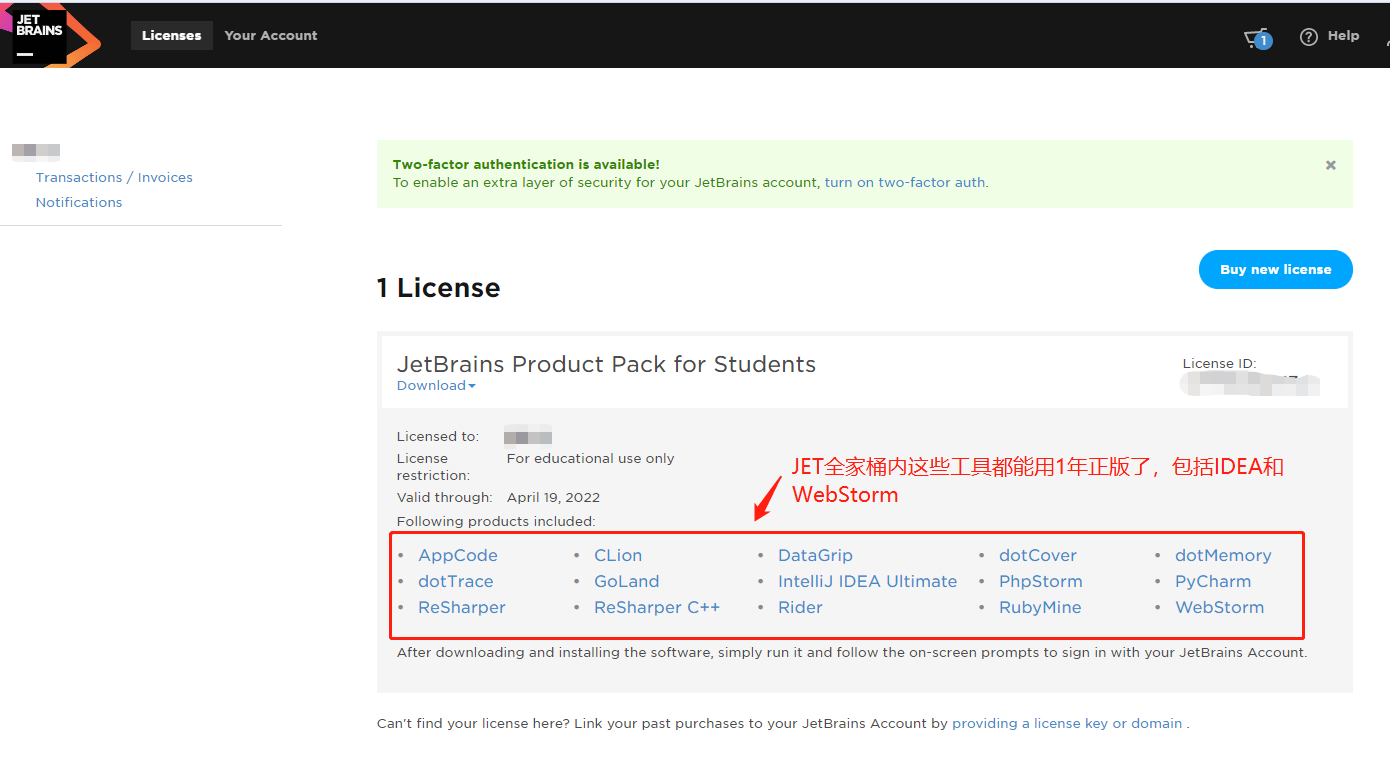1390x764 pixels.
Task: Open the Download dropdown
Action: point(436,385)
